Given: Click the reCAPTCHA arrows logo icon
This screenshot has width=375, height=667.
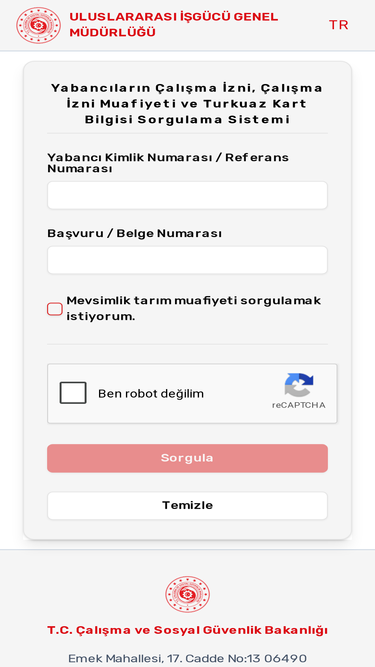Looking at the screenshot, I should [299, 385].
